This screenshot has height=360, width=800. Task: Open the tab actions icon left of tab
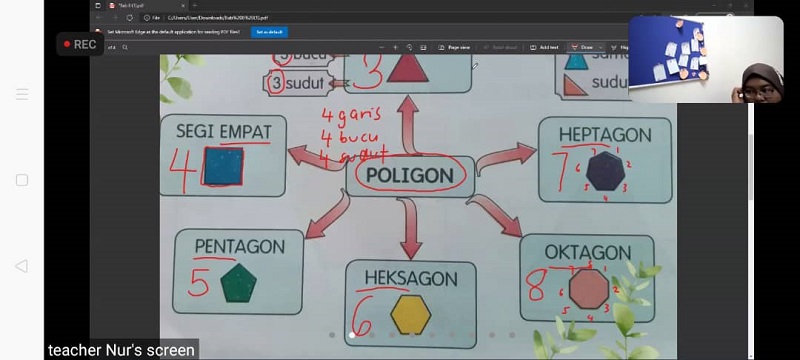pyautogui.click(x=98, y=6)
